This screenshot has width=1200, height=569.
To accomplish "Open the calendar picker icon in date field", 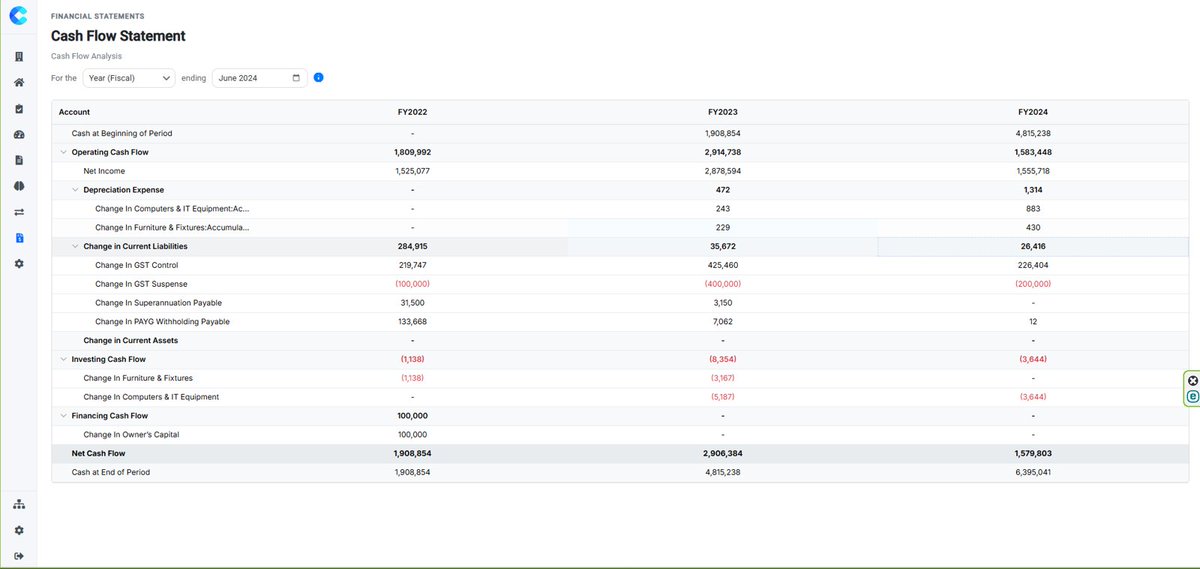I will click(296, 77).
